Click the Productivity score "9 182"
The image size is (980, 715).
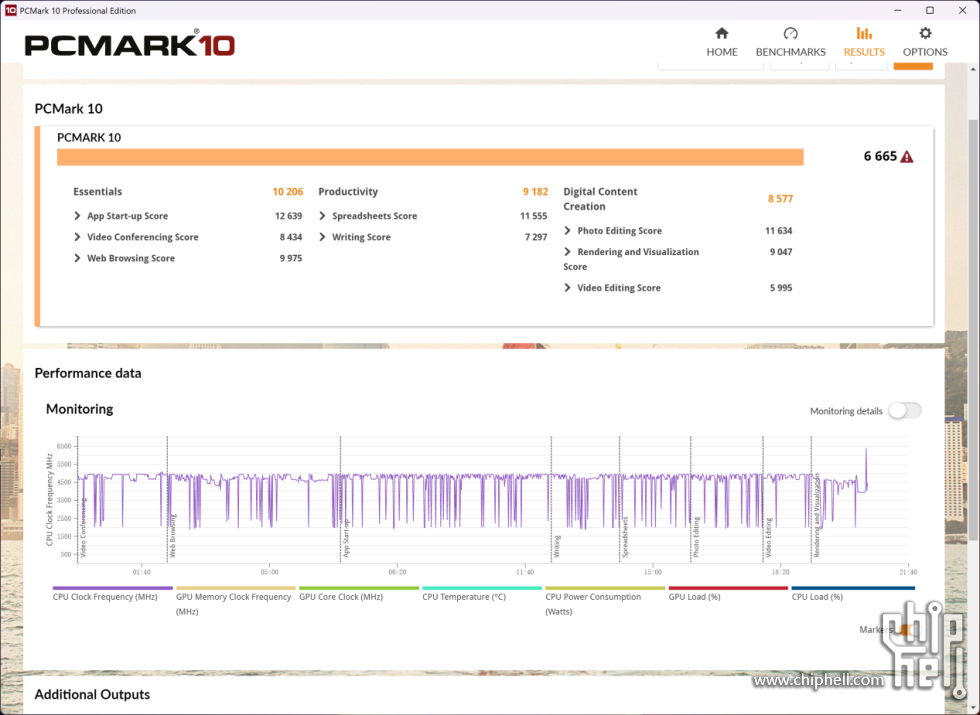click(x=536, y=192)
